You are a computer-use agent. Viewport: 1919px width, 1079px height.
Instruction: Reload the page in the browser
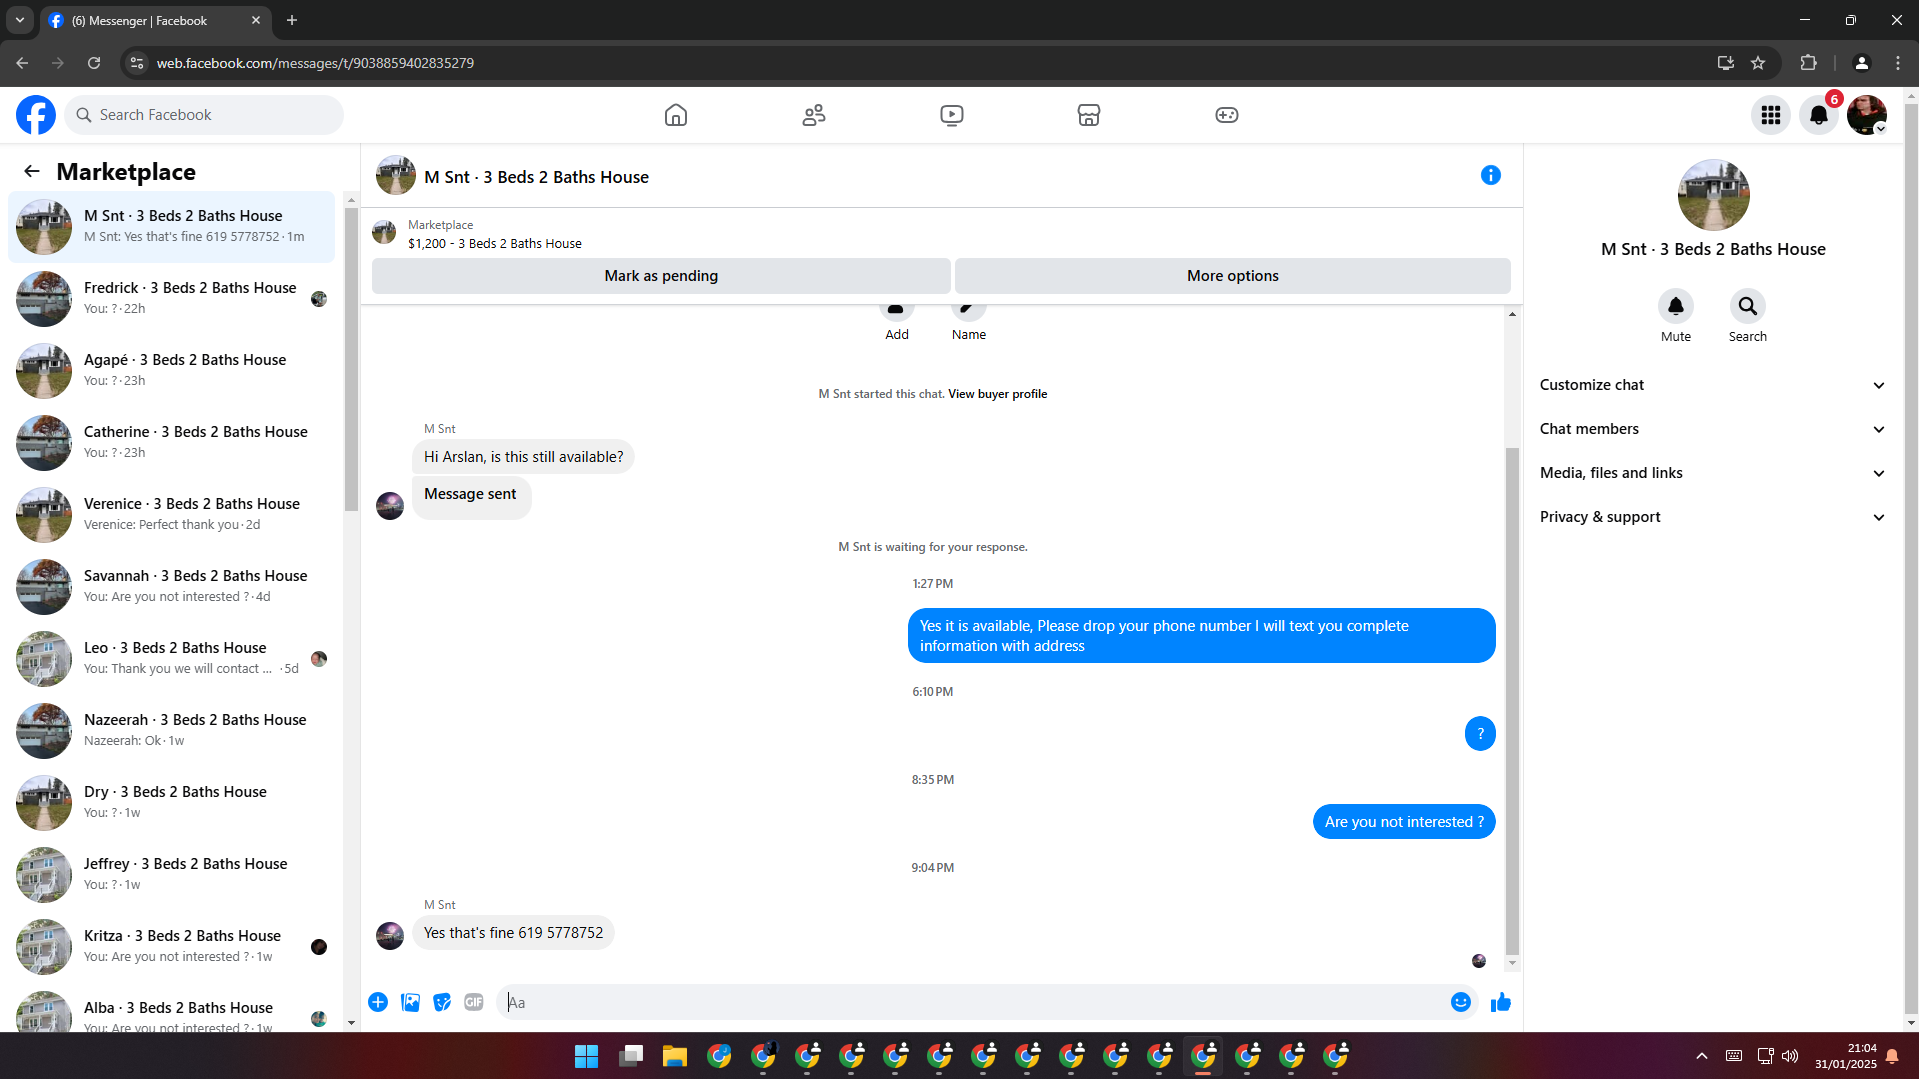pos(94,63)
